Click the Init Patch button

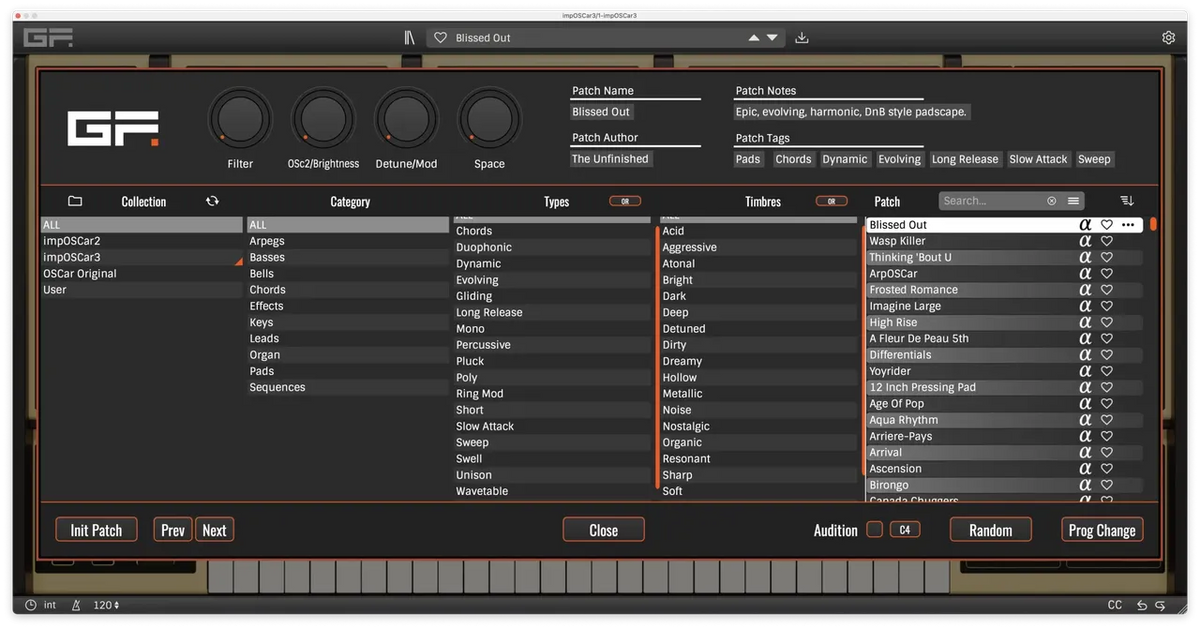pyautogui.click(x=96, y=530)
